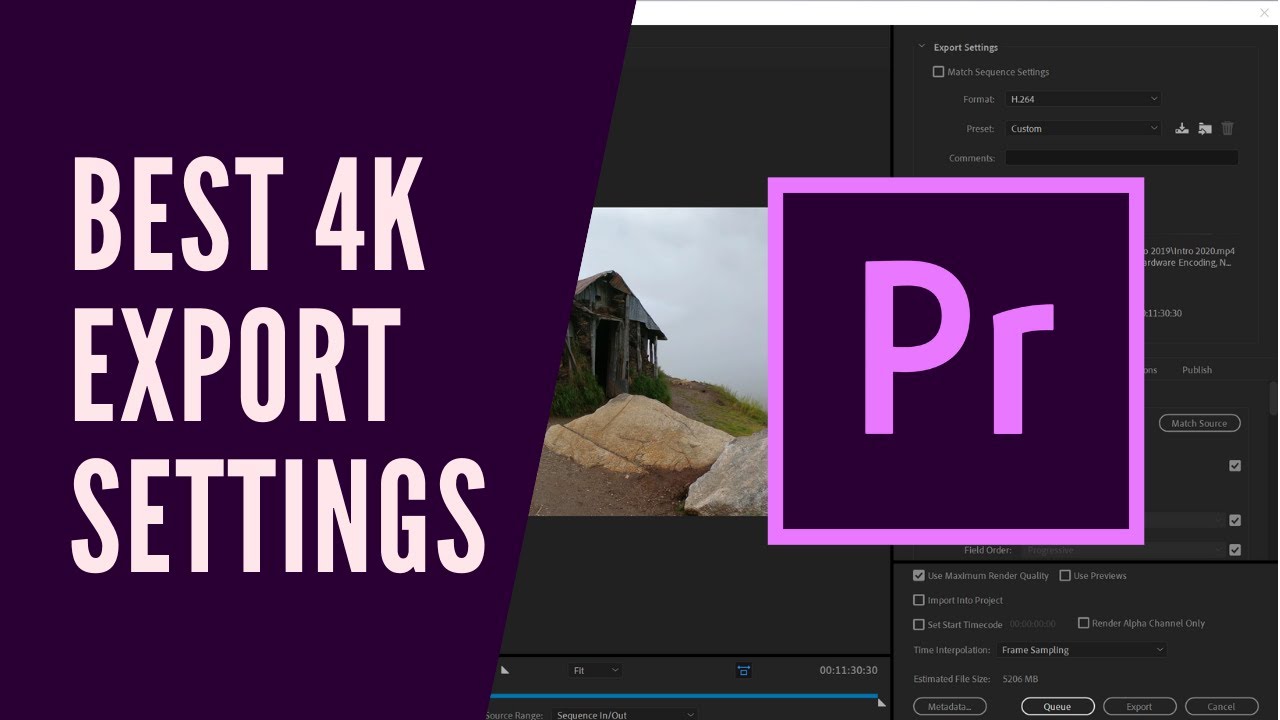Click inside the Comments text field
Image resolution: width=1280 pixels, height=720 pixels.
click(x=1121, y=158)
